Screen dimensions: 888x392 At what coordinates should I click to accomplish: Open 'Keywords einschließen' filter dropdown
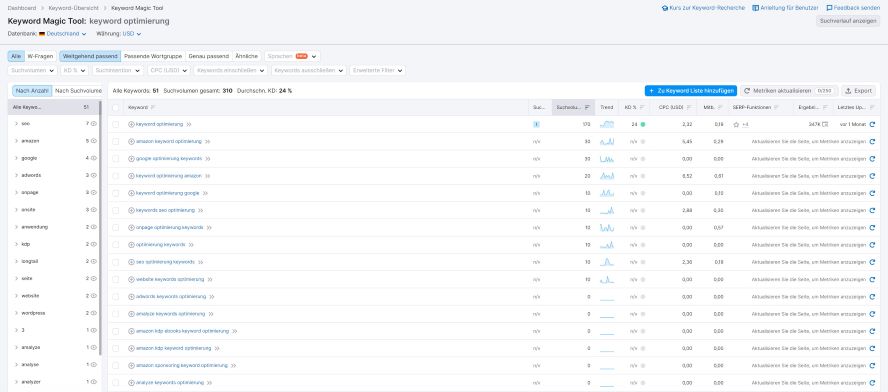point(230,71)
